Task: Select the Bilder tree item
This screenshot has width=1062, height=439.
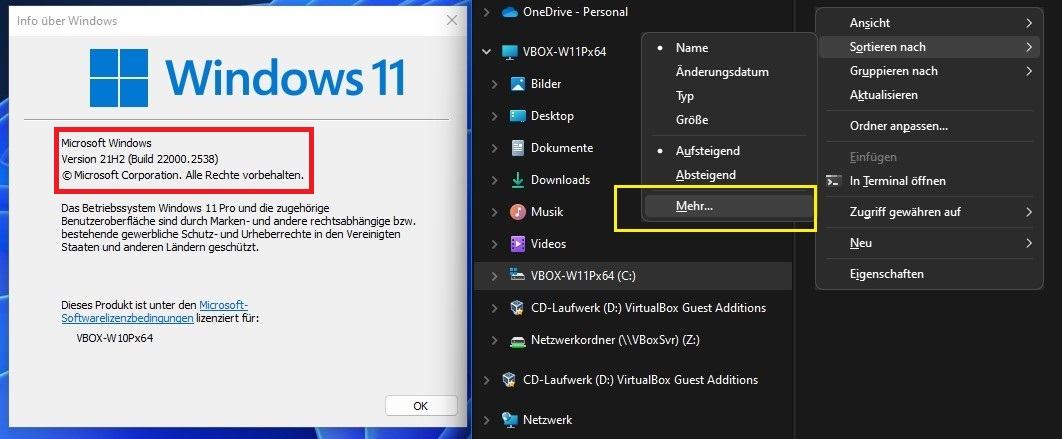Action: pyautogui.click(x=633, y=84)
